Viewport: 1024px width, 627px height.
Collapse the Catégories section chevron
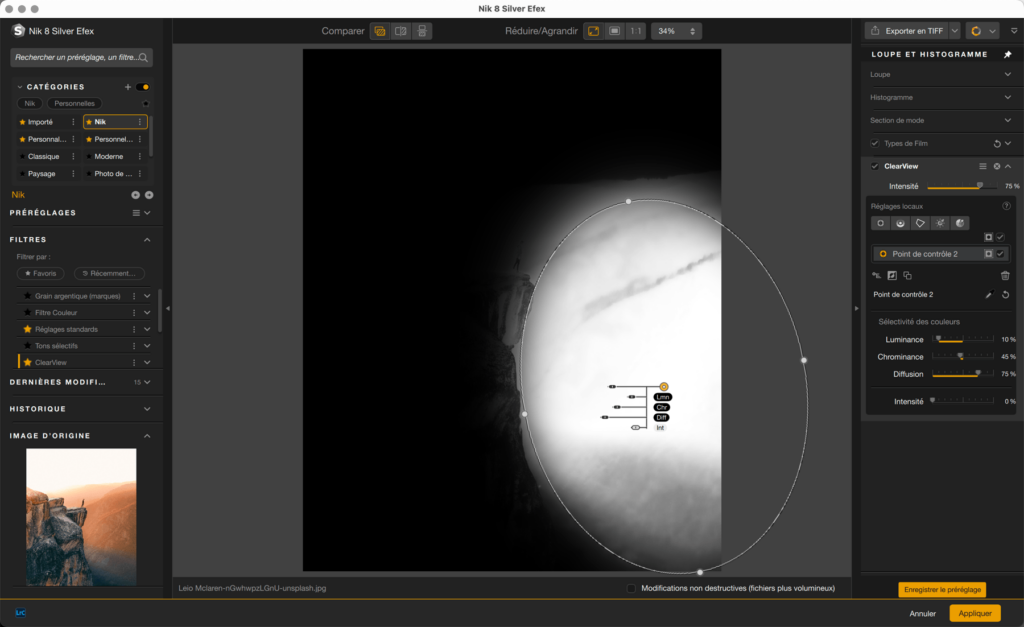coord(20,87)
